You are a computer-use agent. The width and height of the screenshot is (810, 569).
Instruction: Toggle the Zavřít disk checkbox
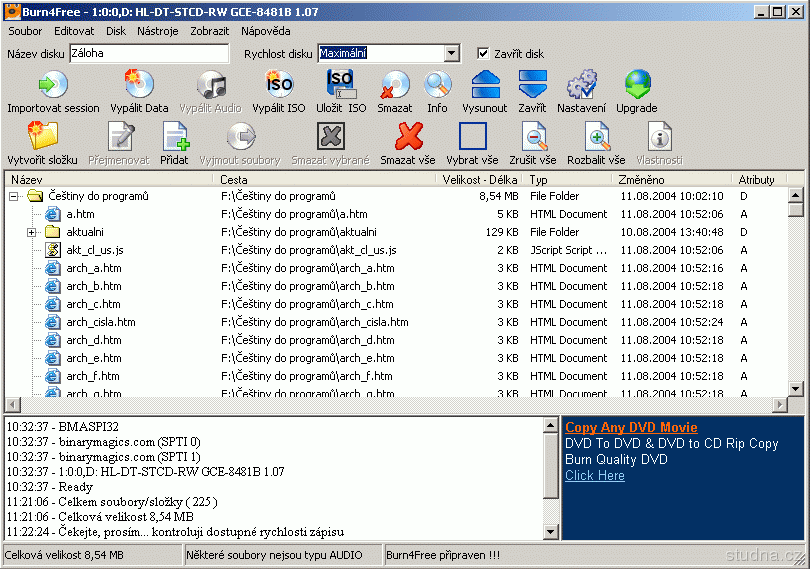click(x=483, y=54)
